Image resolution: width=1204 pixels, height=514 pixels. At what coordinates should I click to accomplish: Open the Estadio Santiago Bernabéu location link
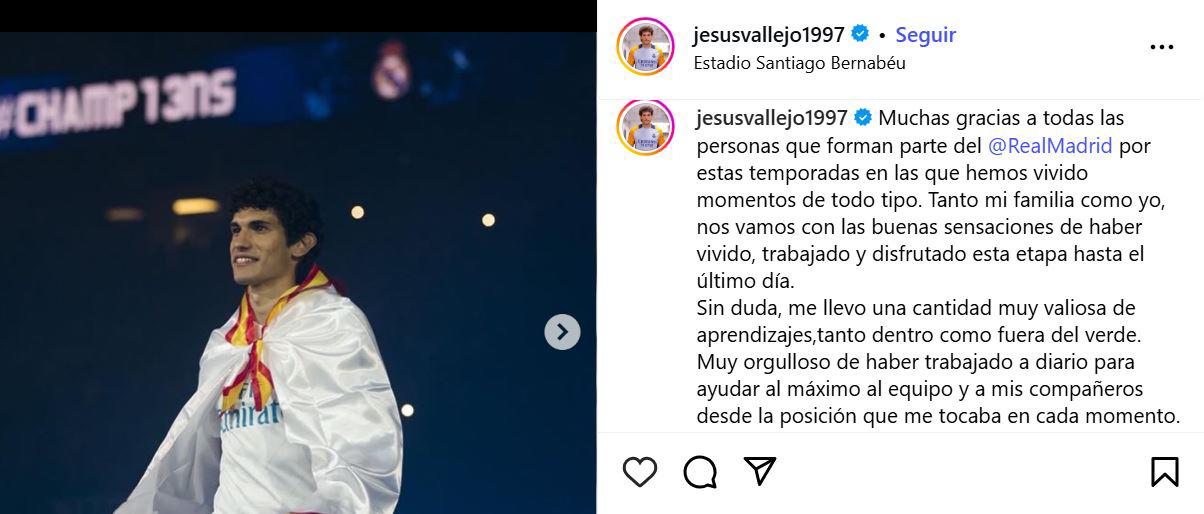(x=799, y=63)
